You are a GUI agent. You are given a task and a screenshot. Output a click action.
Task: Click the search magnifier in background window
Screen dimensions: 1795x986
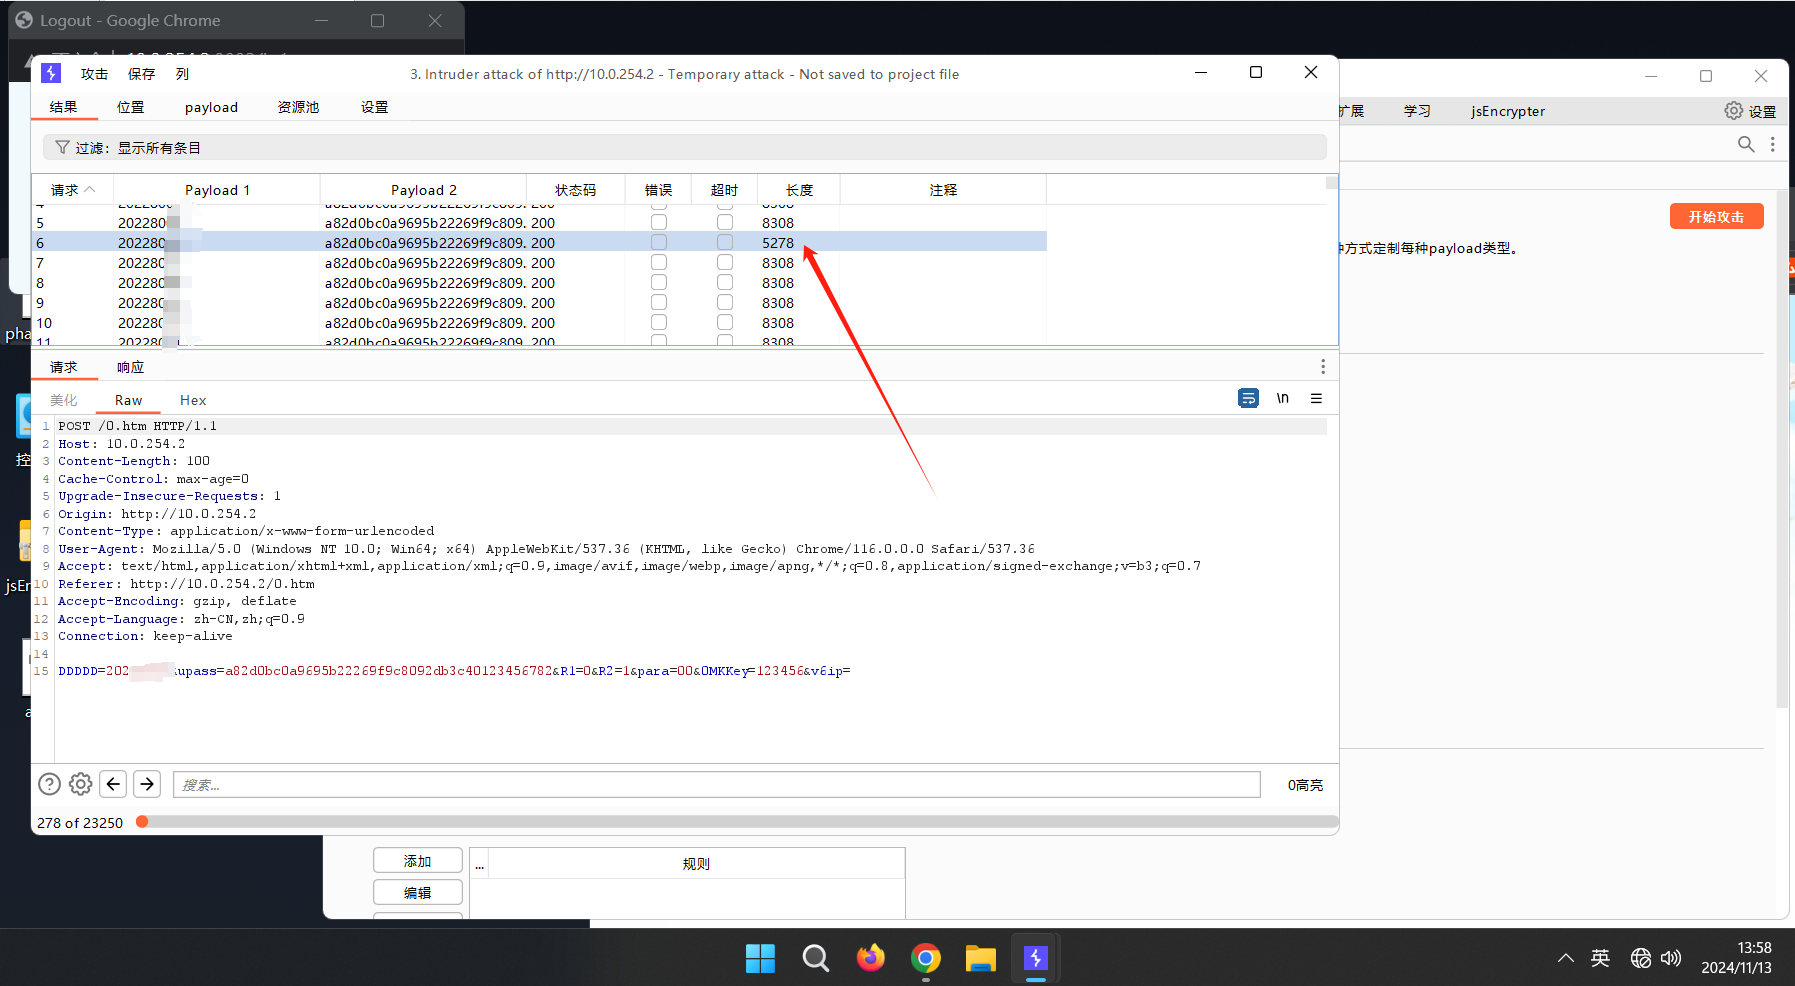click(x=1746, y=144)
